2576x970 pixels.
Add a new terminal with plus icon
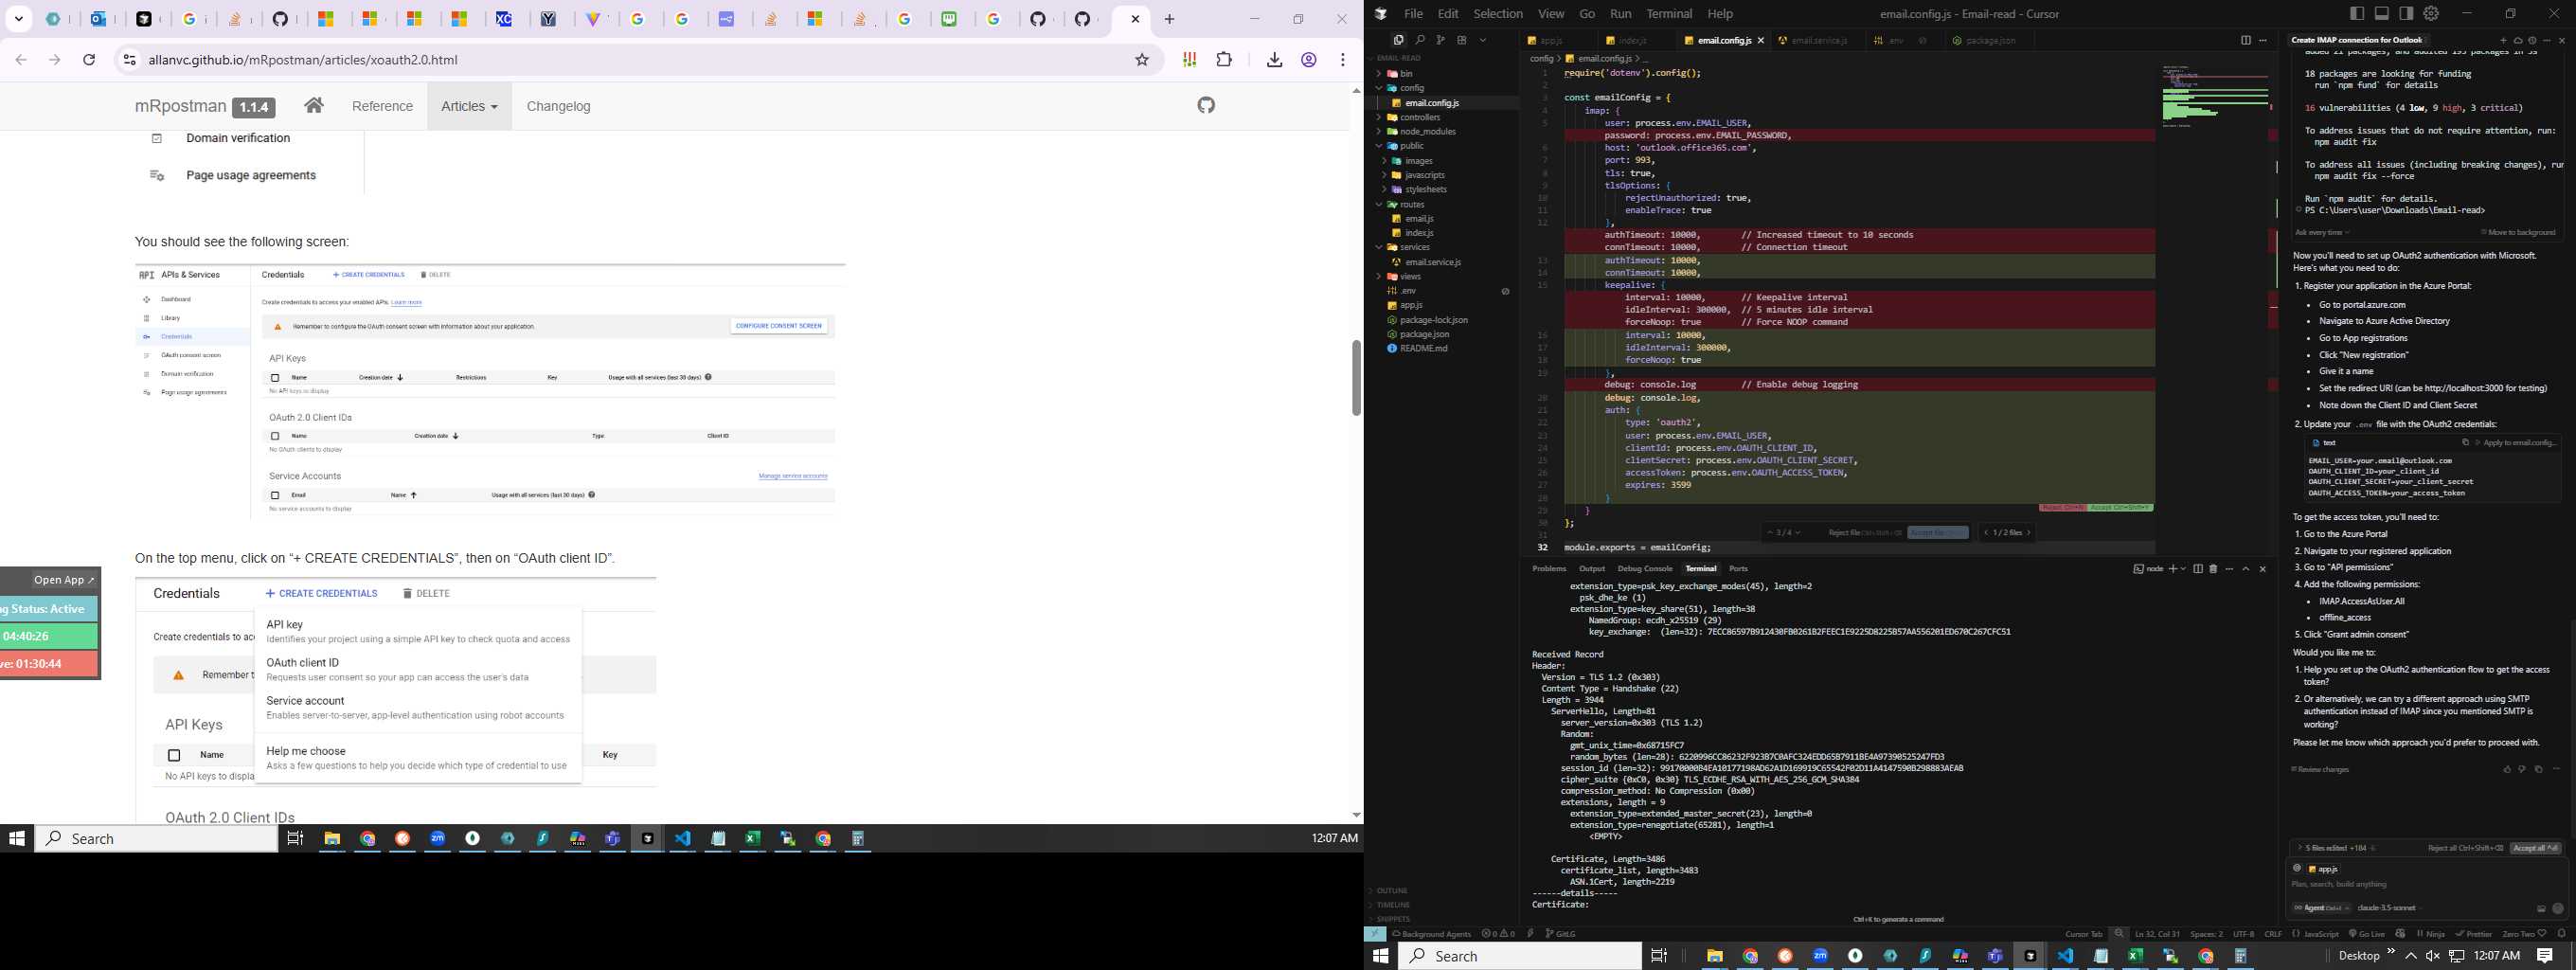(x=2173, y=569)
